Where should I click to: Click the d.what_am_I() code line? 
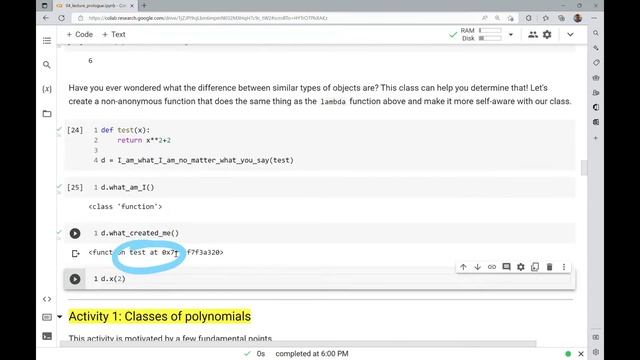click(127, 187)
